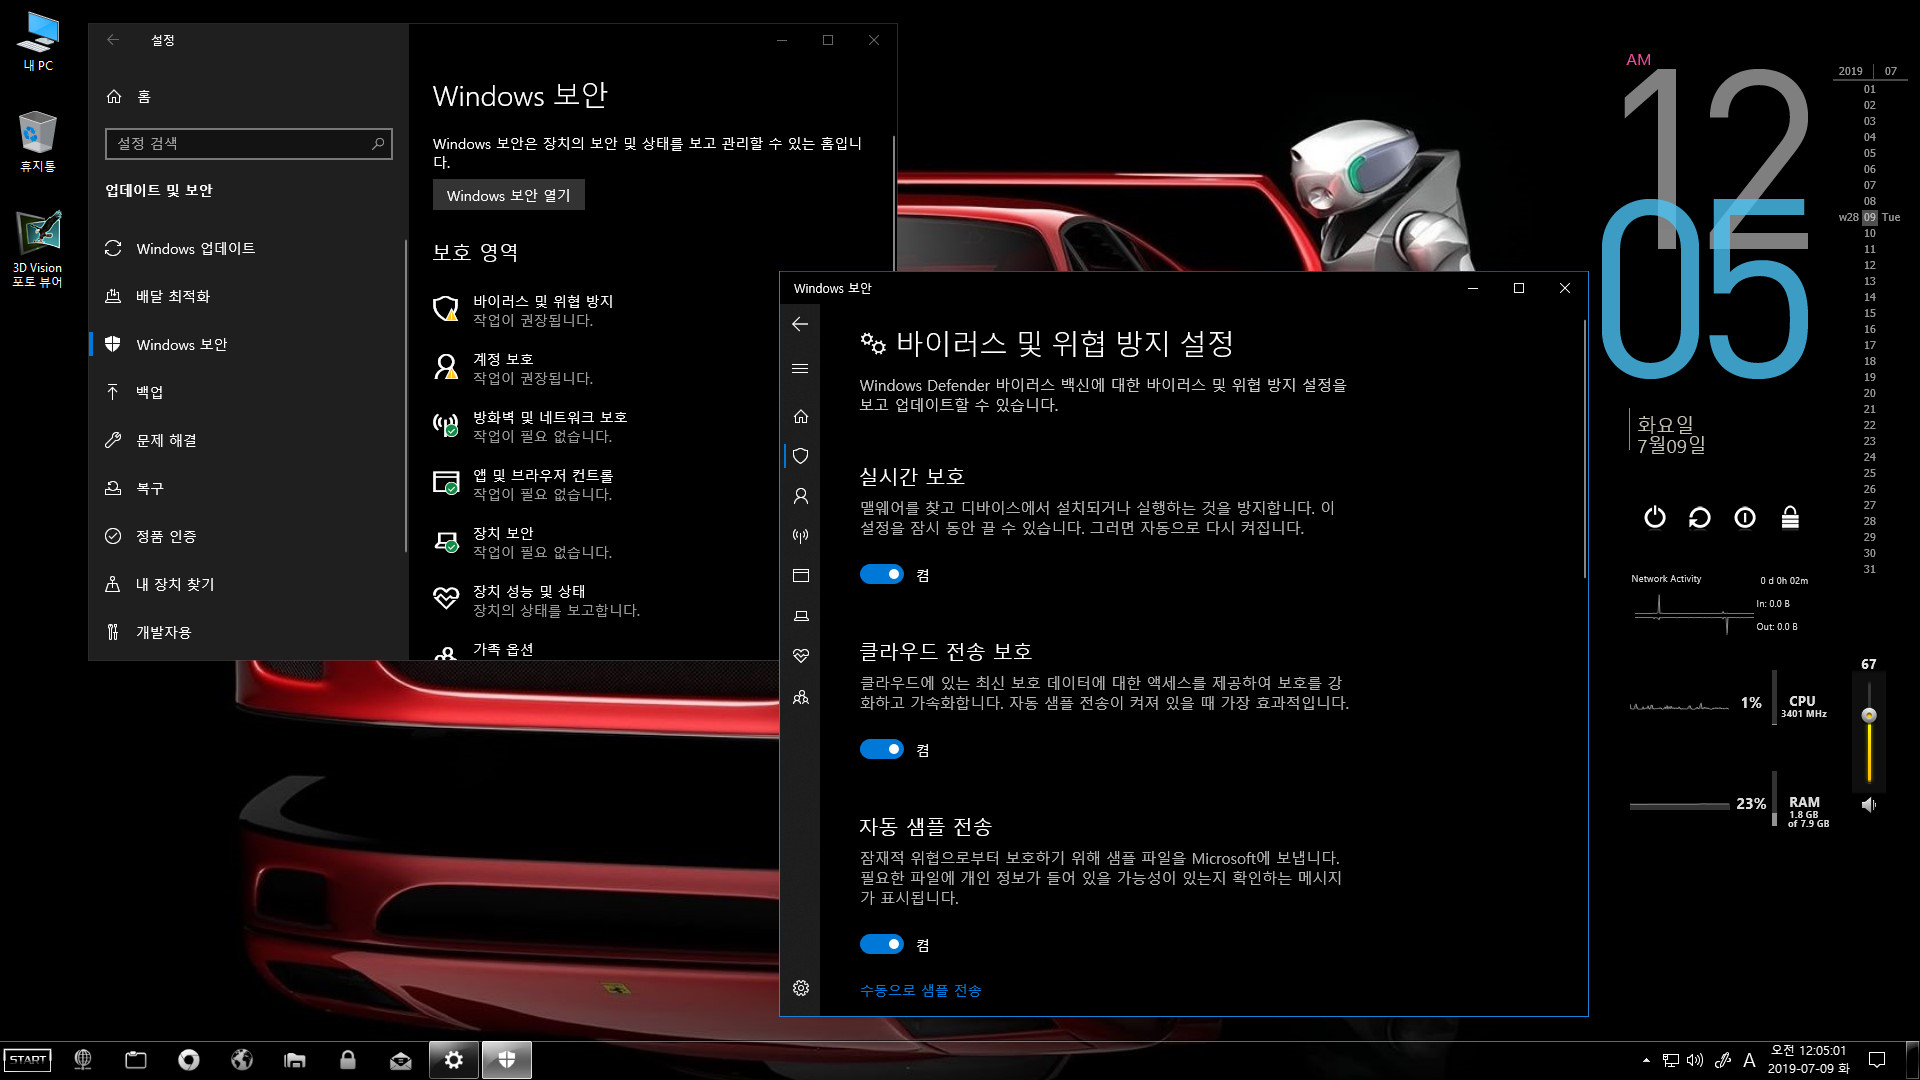Click the restart icon in desktop widget

point(1700,517)
